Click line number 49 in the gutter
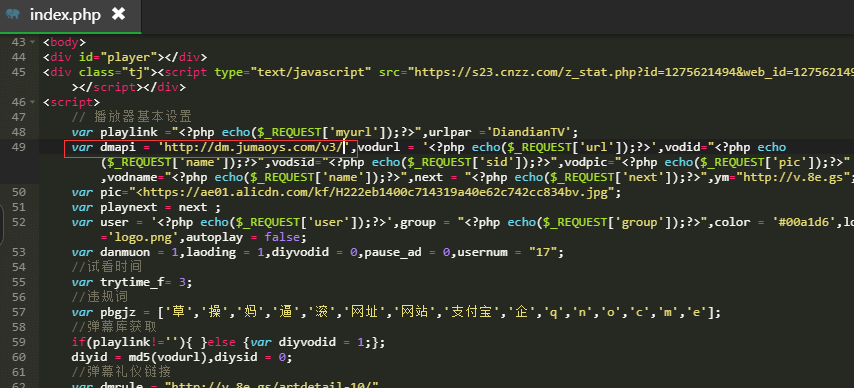Viewport: 854px width, 388px height. coord(18,147)
